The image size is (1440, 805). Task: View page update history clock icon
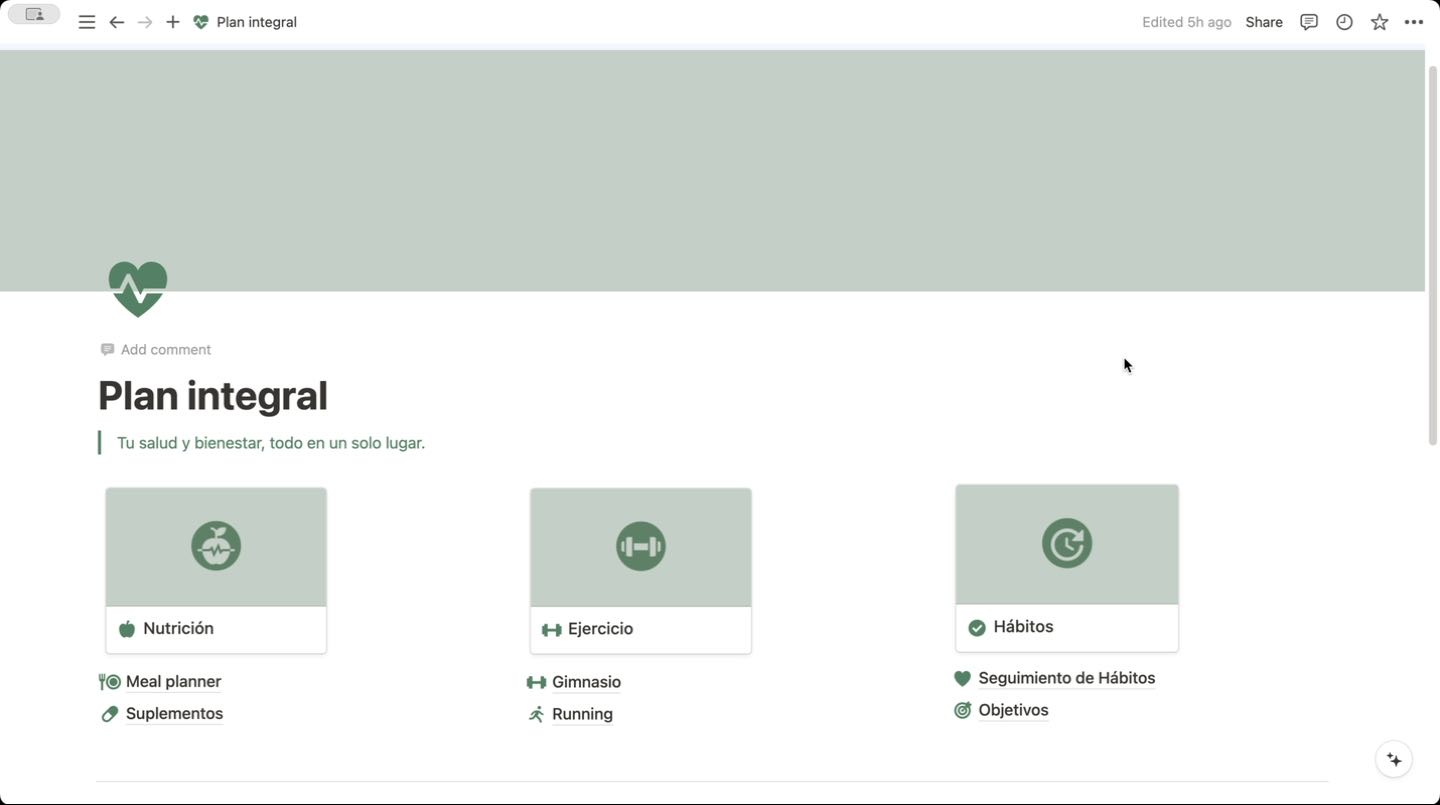(1344, 22)
